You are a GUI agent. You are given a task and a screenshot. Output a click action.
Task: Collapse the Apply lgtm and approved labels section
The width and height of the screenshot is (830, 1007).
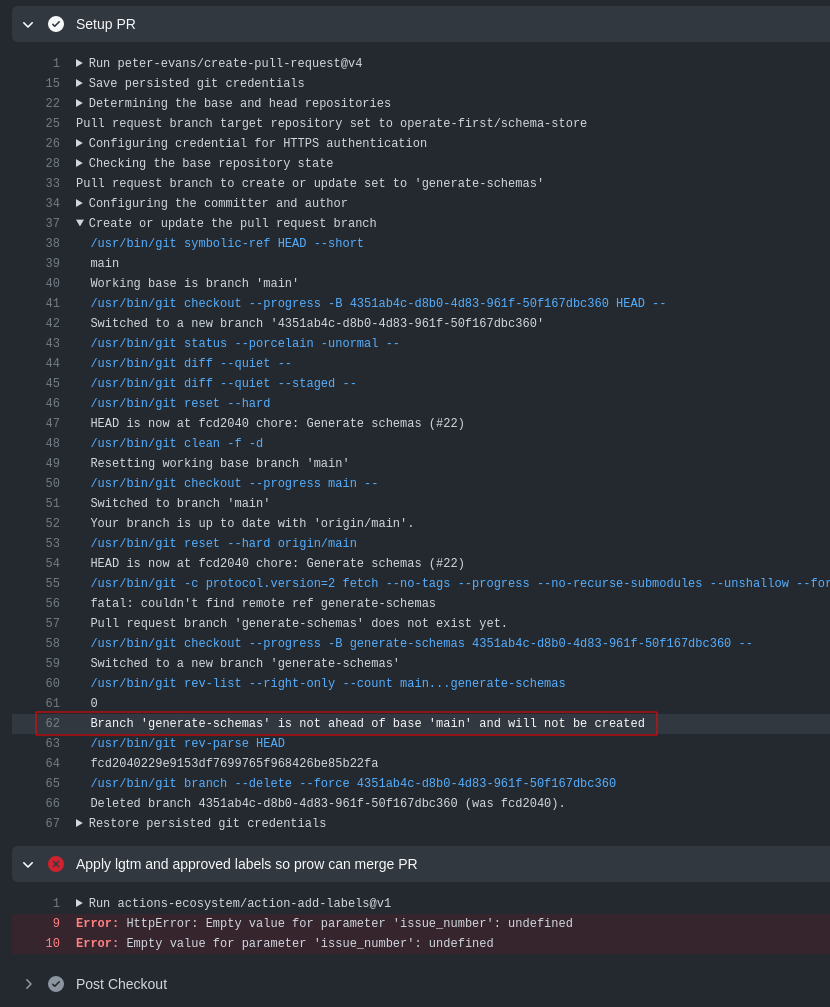27,864
